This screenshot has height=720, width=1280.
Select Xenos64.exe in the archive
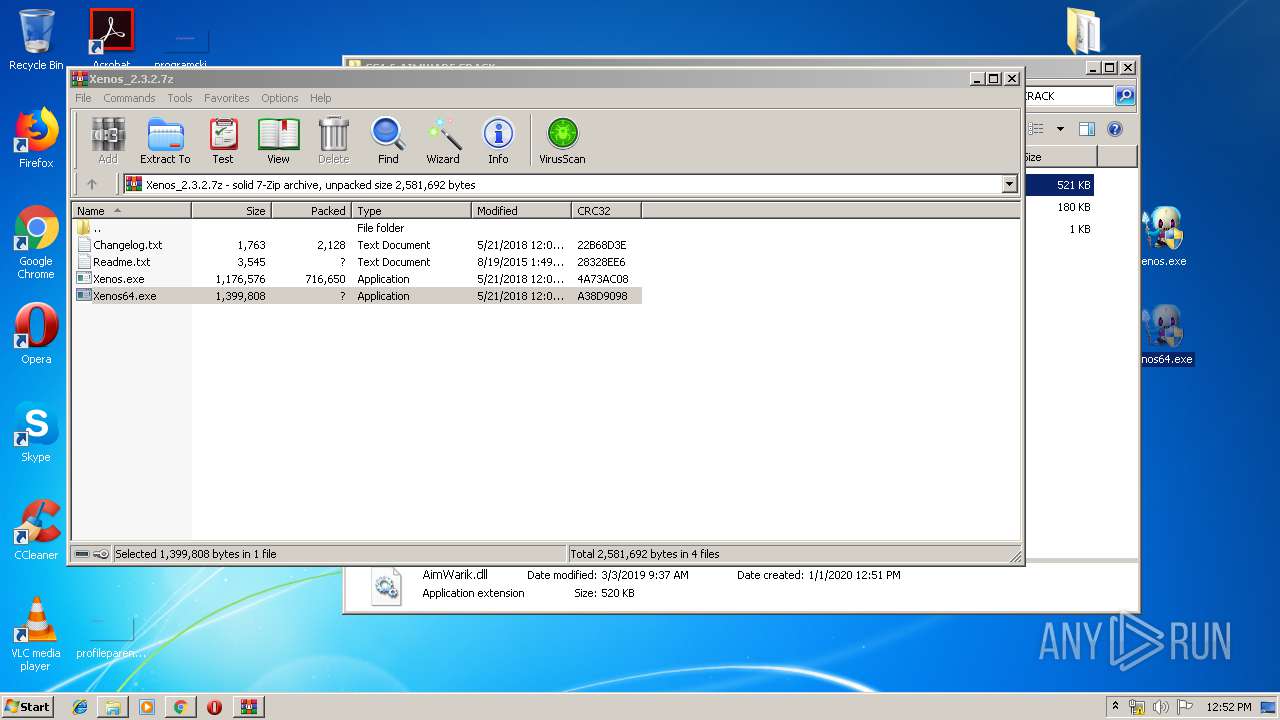coord(357,296)
